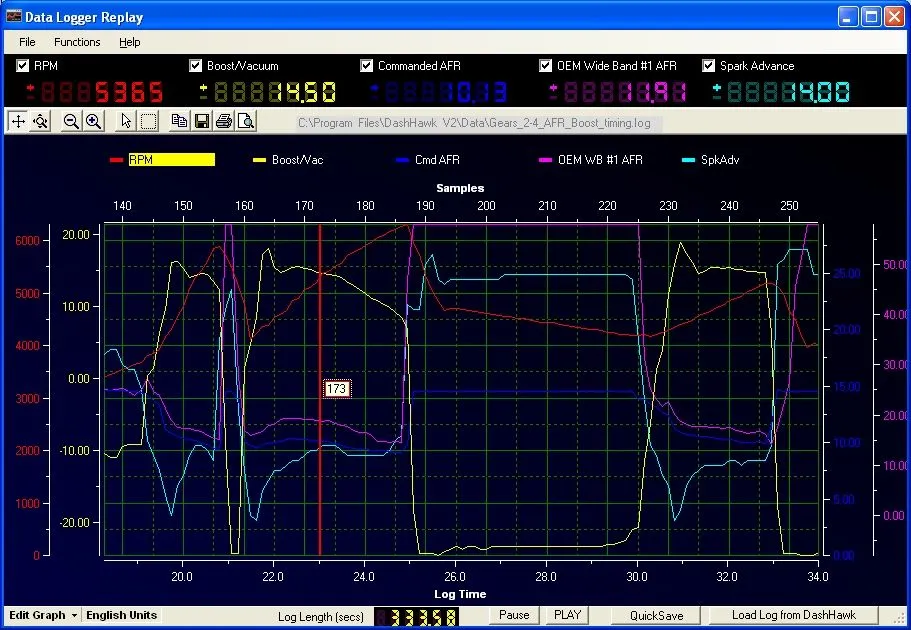The width and height of the screenshot is (911, 630).
Task: Print the graph with printer icon
Action: [223, 121]
